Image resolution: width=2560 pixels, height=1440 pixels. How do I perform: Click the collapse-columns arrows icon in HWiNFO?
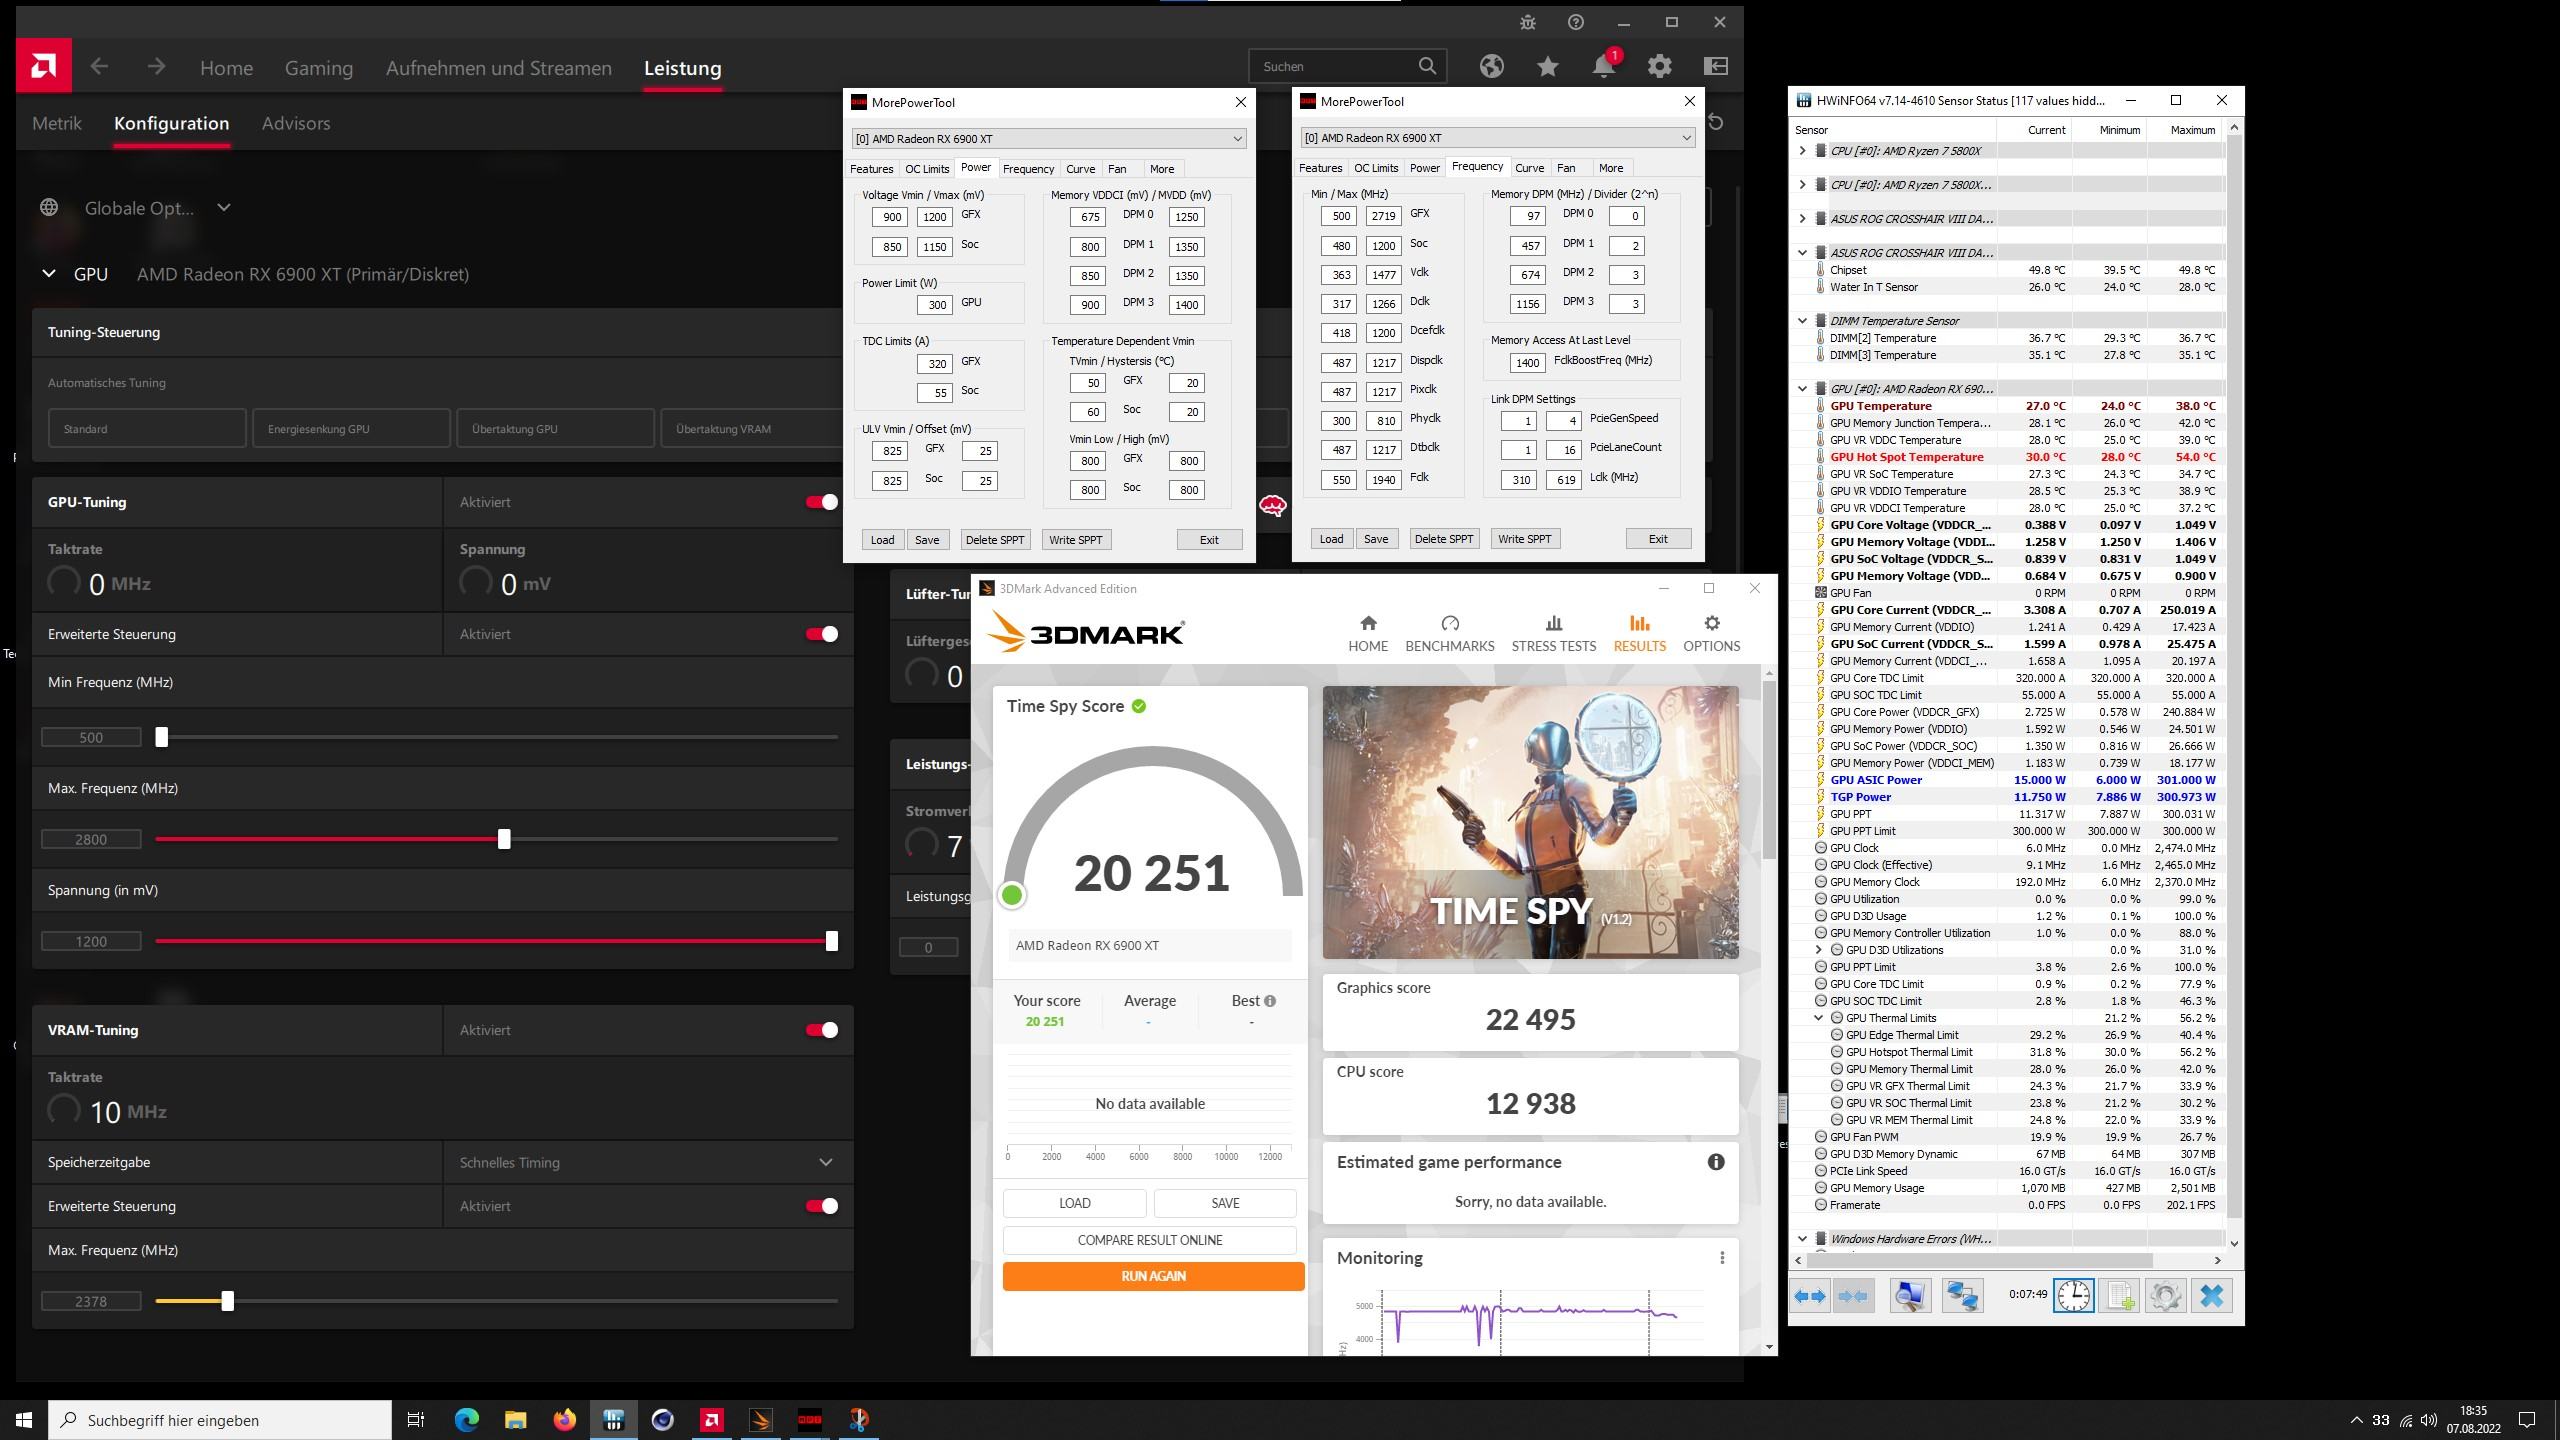(1853, 1296)
